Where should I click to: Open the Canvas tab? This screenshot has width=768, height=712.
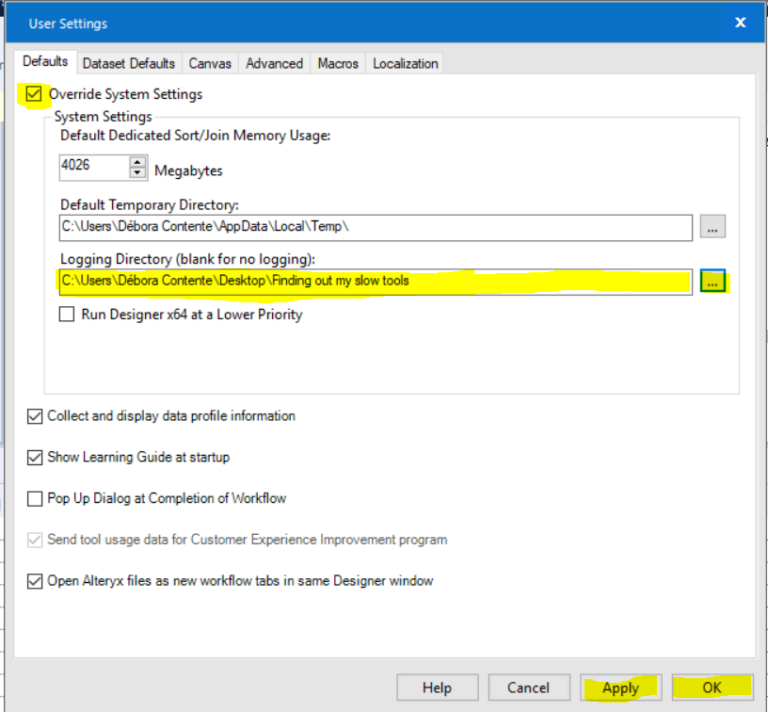coord(211,63)
